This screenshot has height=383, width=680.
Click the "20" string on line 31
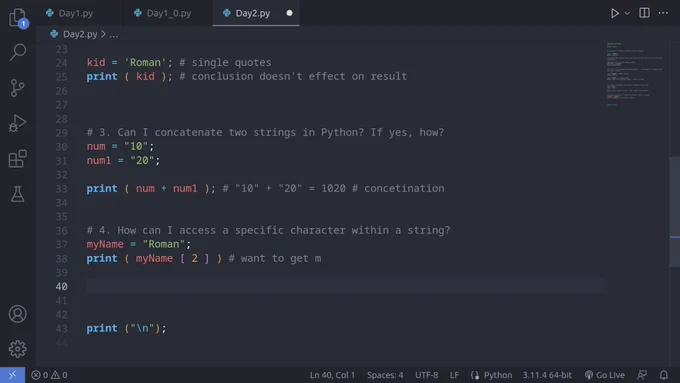[142, 160]
